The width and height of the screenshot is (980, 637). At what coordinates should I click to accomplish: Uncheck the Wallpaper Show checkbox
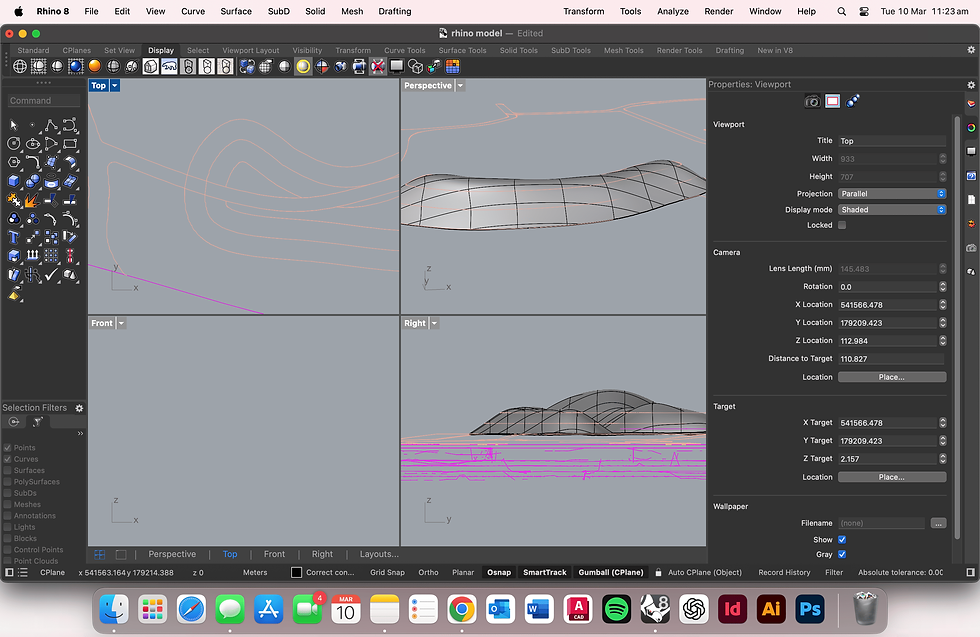point(842,539)
